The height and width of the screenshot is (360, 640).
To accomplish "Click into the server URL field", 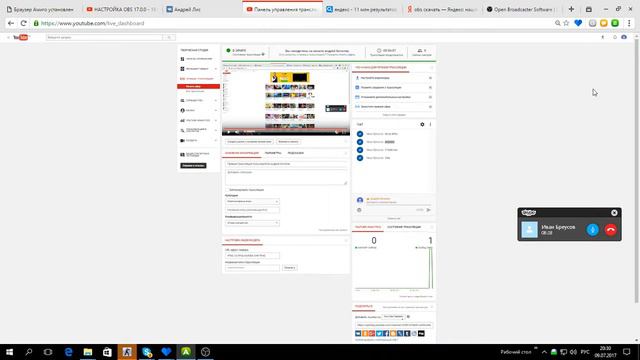I will coord(252,256).
